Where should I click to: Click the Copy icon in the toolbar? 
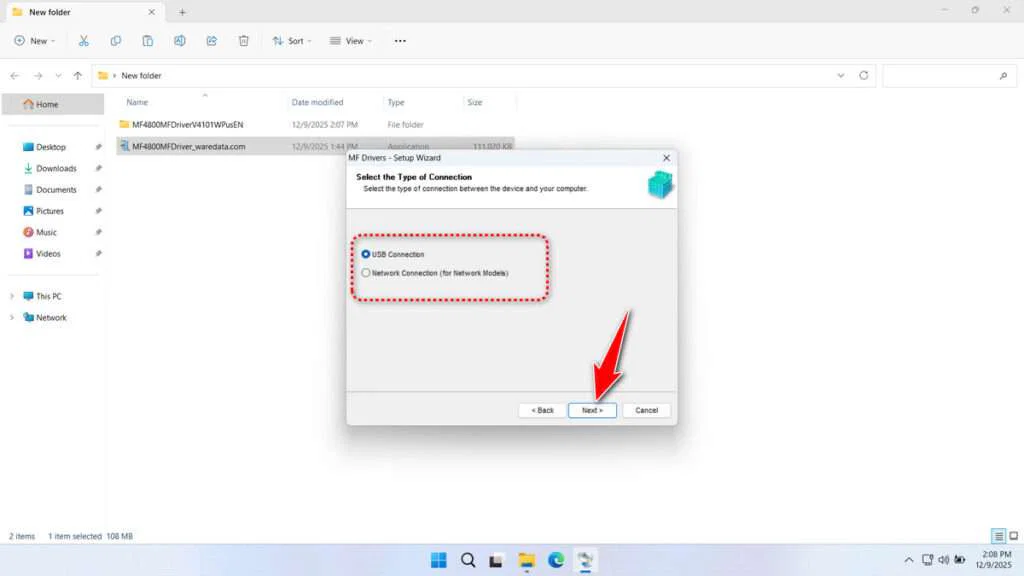coord(116,40)
